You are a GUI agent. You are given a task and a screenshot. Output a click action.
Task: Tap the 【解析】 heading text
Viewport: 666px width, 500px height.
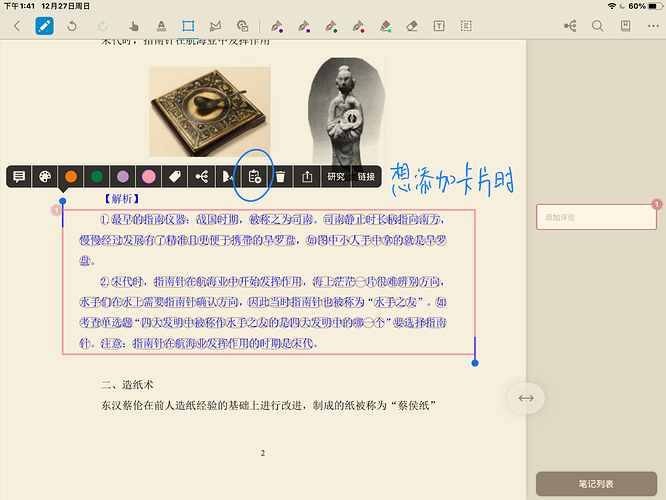coord(121,199)
